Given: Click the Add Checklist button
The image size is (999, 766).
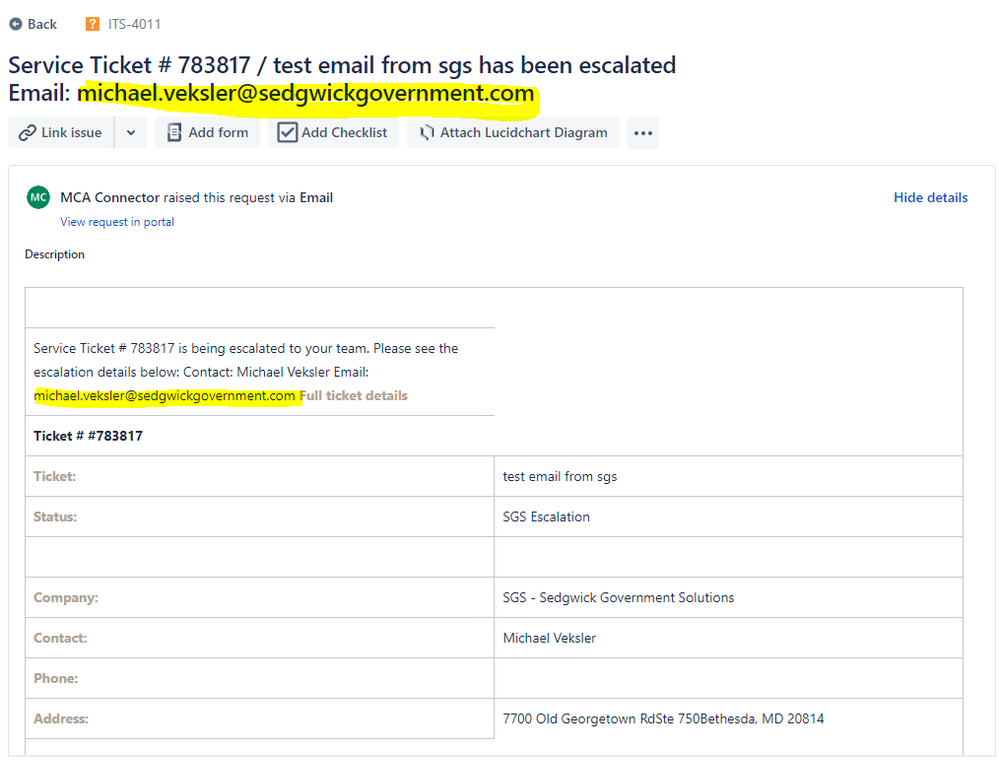Looking at the screenshot, I should point(333,133).
